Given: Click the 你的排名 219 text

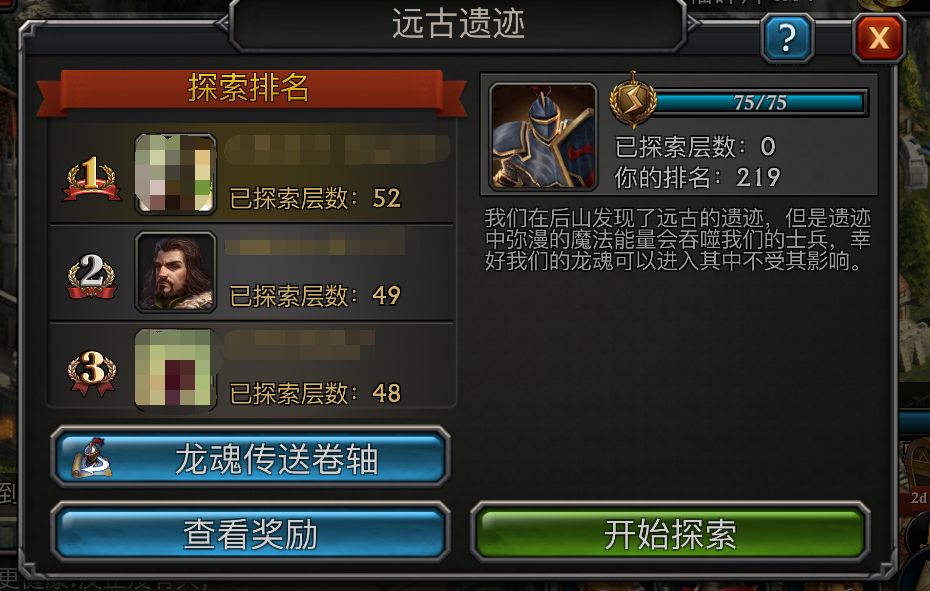Looking at the screenshot, I should click(x=698, y=177).
